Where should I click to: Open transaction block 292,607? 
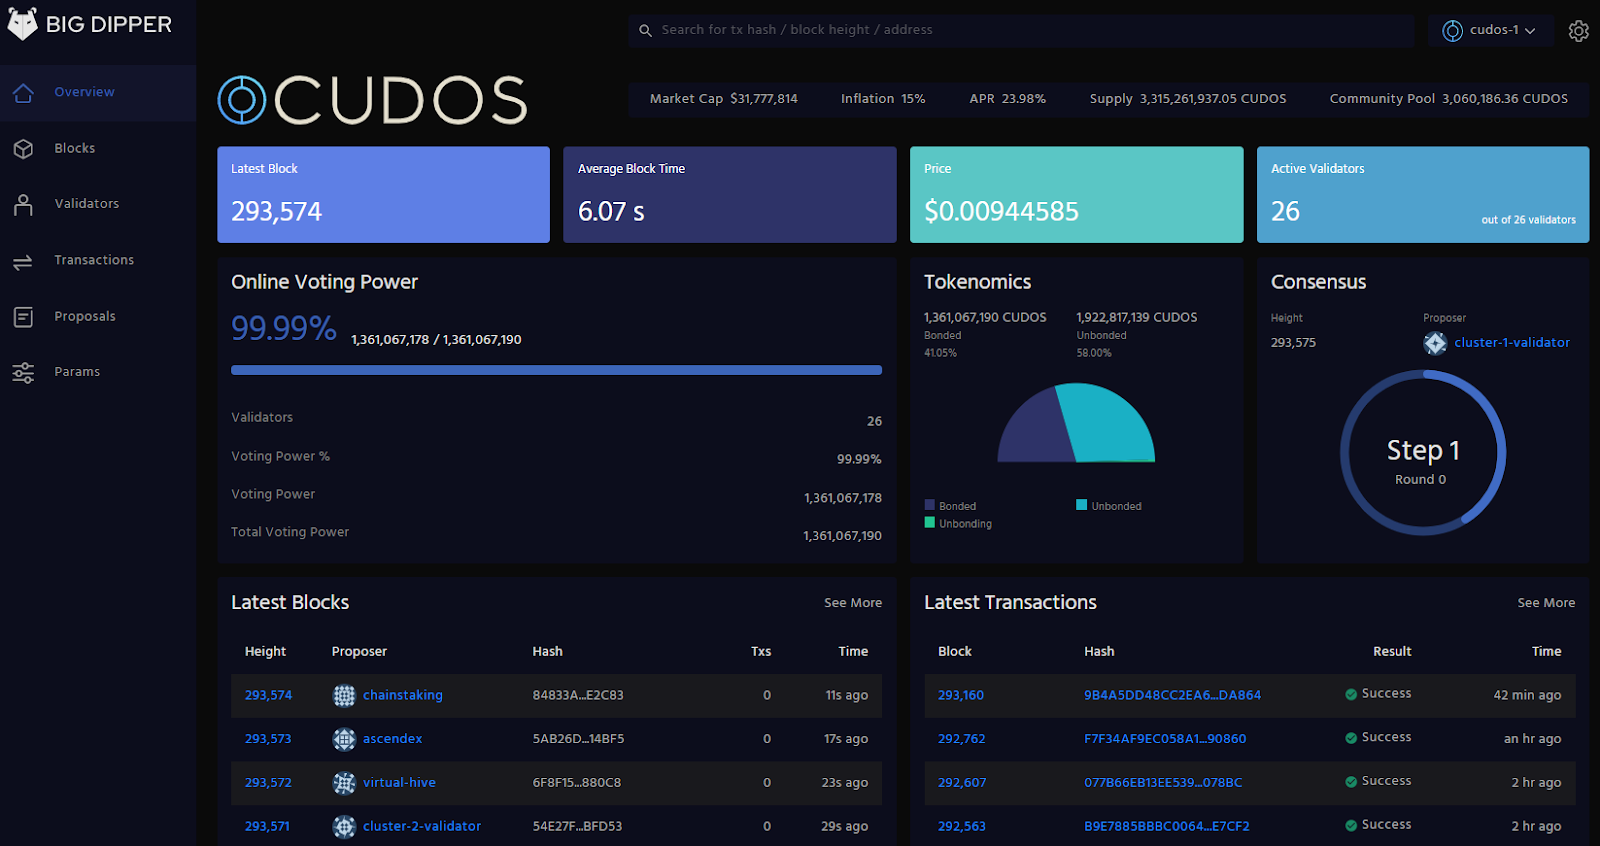(962, 783)
